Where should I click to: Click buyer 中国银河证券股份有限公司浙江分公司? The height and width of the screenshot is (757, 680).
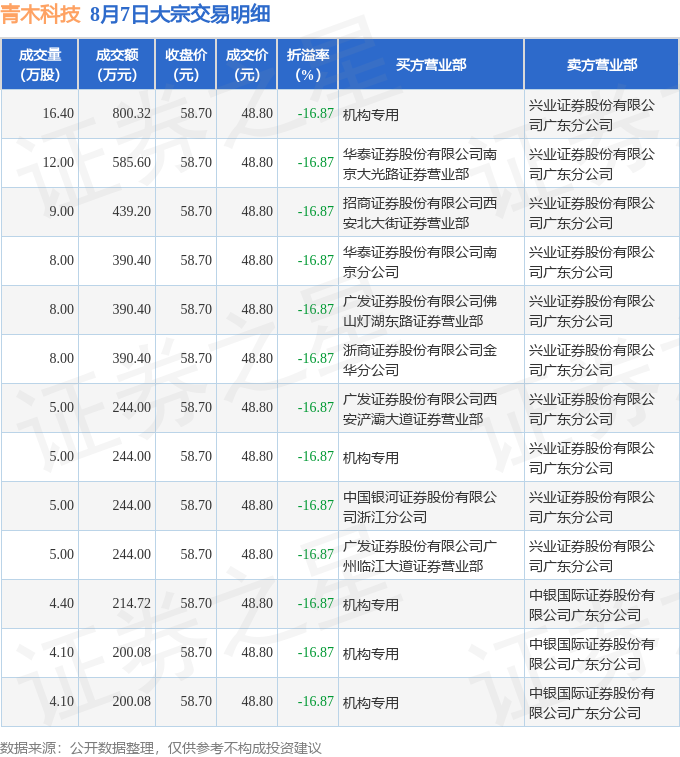[420, 507]
